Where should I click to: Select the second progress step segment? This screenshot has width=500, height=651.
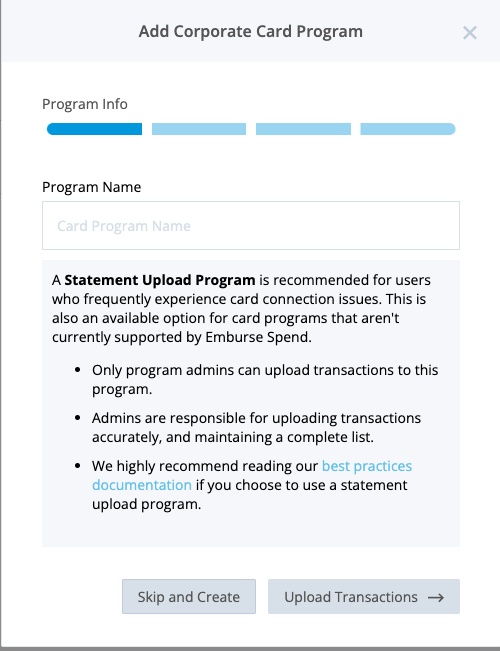click(199, 129)
